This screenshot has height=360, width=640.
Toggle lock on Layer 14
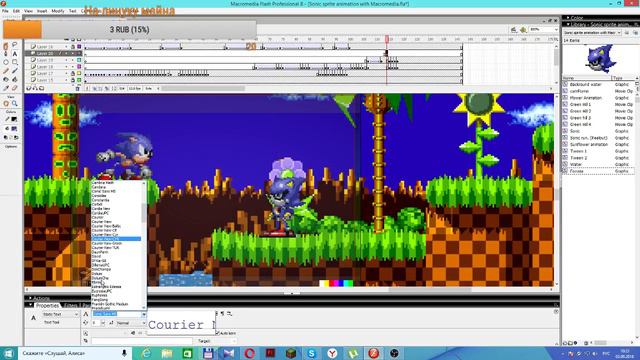pos(73,47)
